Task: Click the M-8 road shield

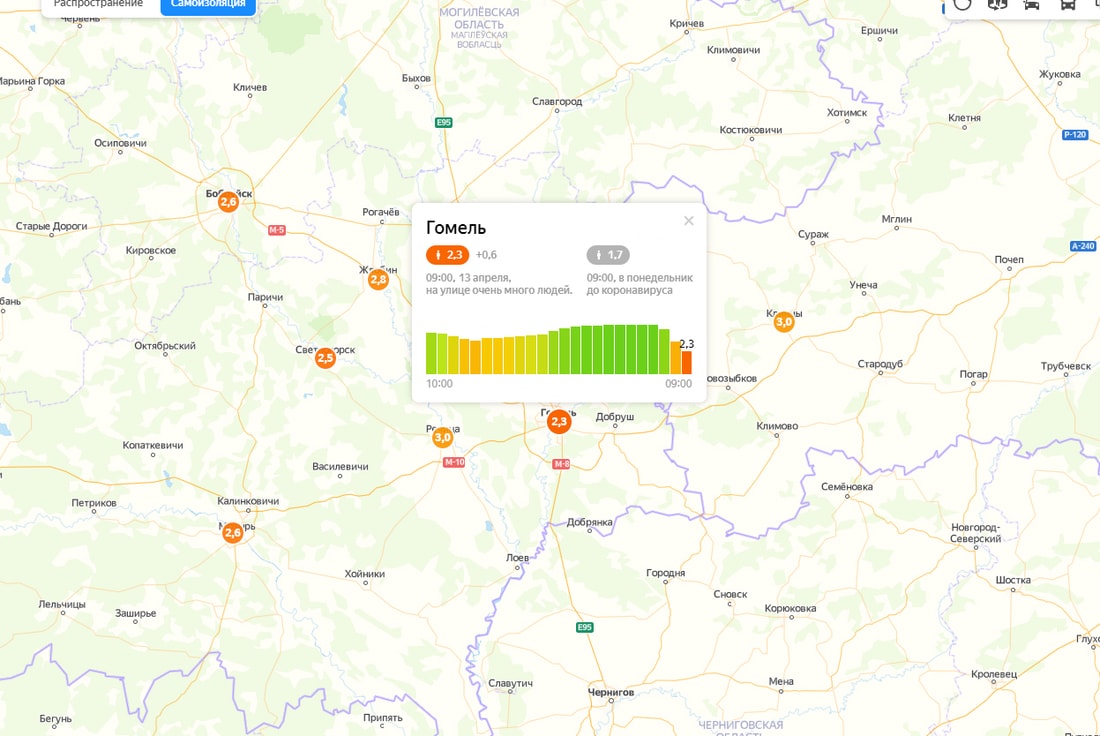Action: (x=561, y=464)
